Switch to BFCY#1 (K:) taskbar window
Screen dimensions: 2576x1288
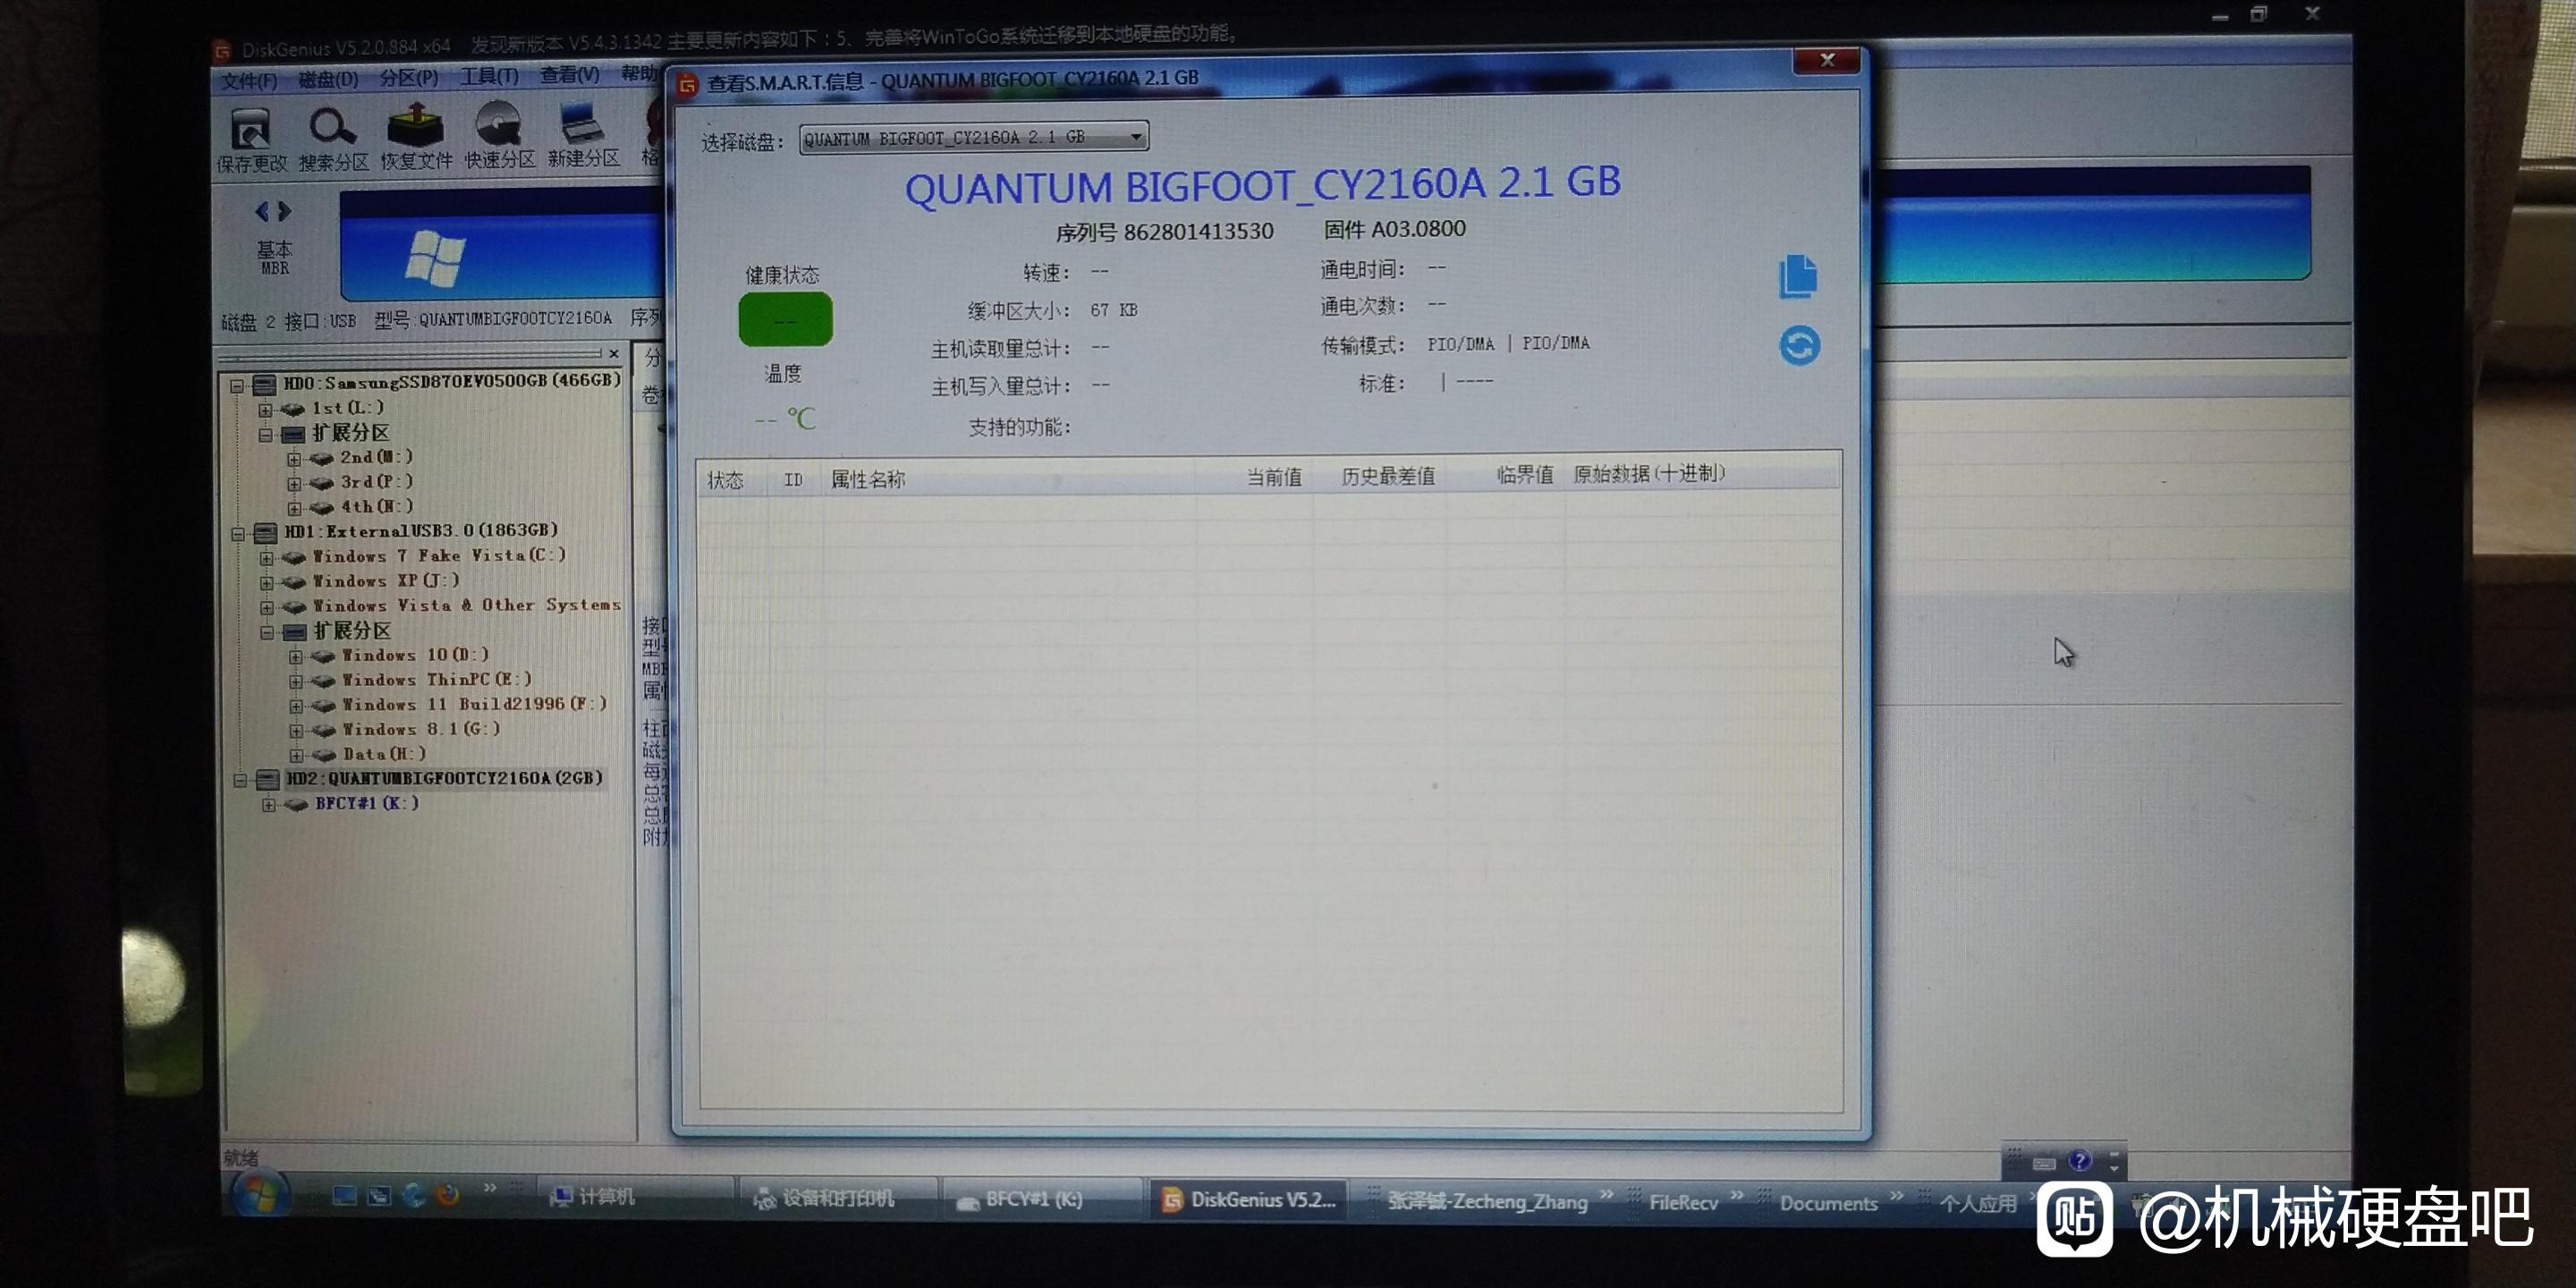click(1041, 1199)
